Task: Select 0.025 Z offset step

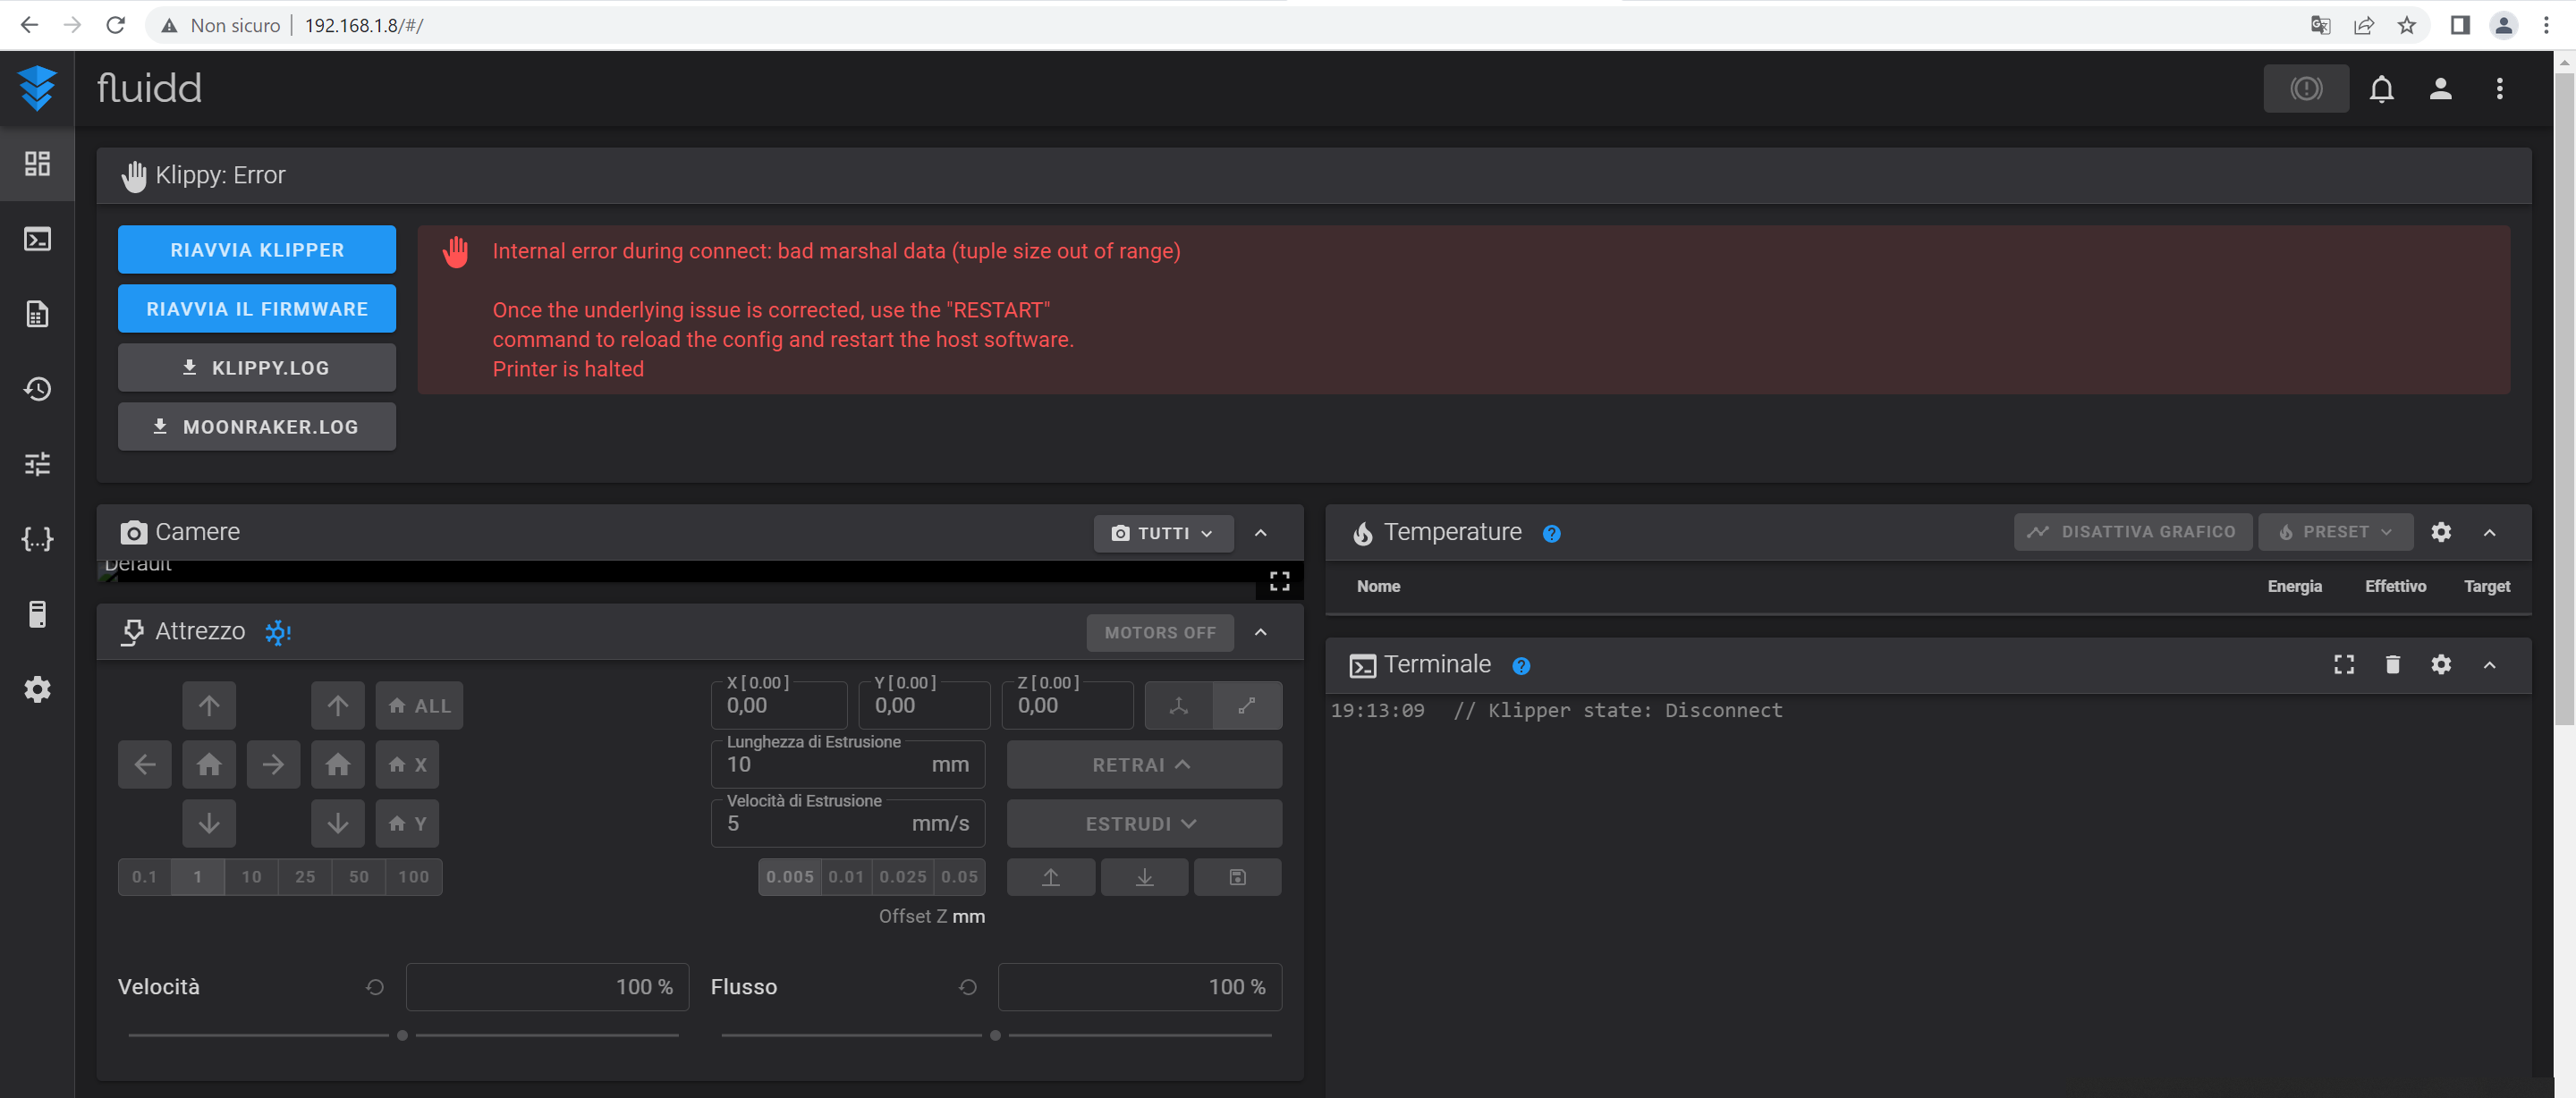Action: pos(902,877)
